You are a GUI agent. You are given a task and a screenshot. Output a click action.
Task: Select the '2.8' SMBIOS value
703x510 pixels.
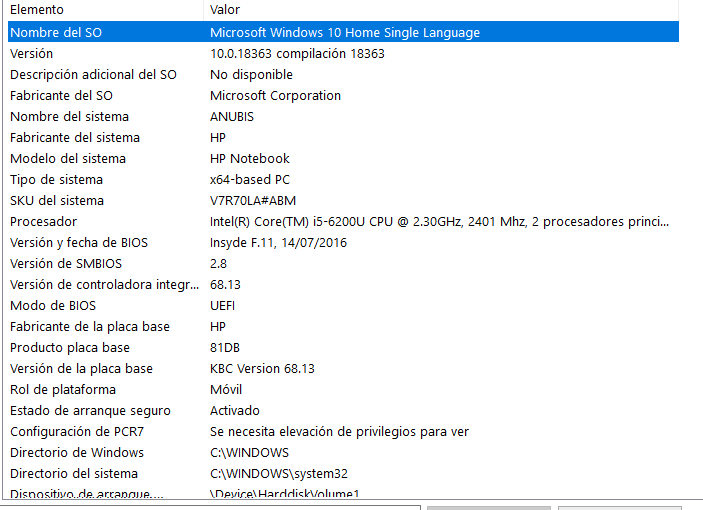click(x=218, y=264)
